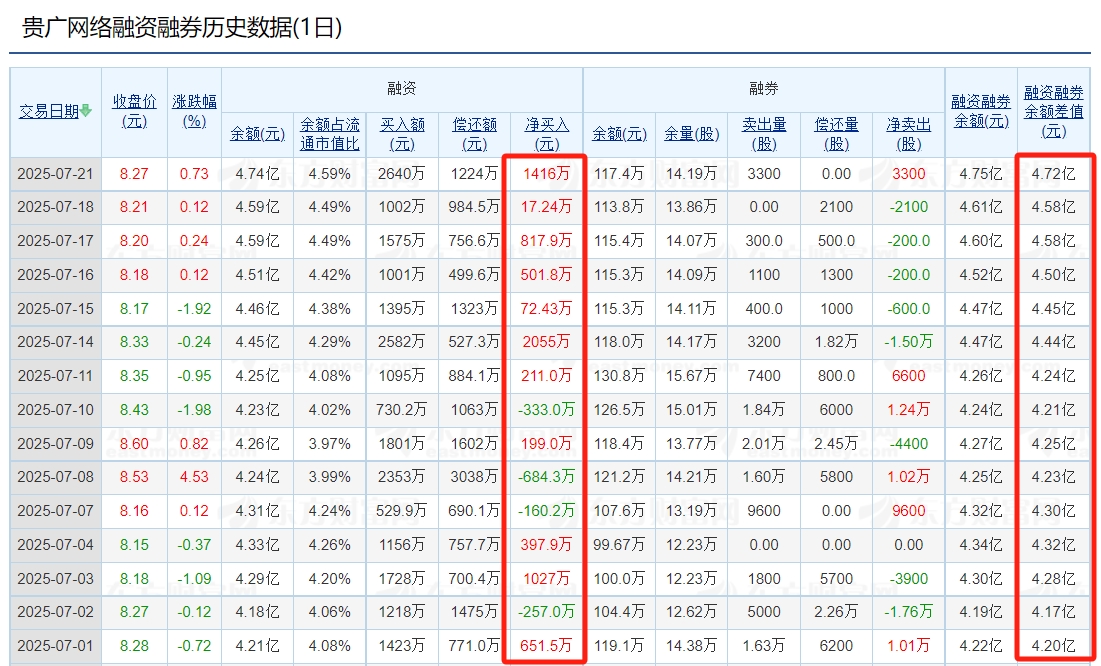Sort by 净卖出(股) column header
1101x666 pixels.
tap(909, 134)
